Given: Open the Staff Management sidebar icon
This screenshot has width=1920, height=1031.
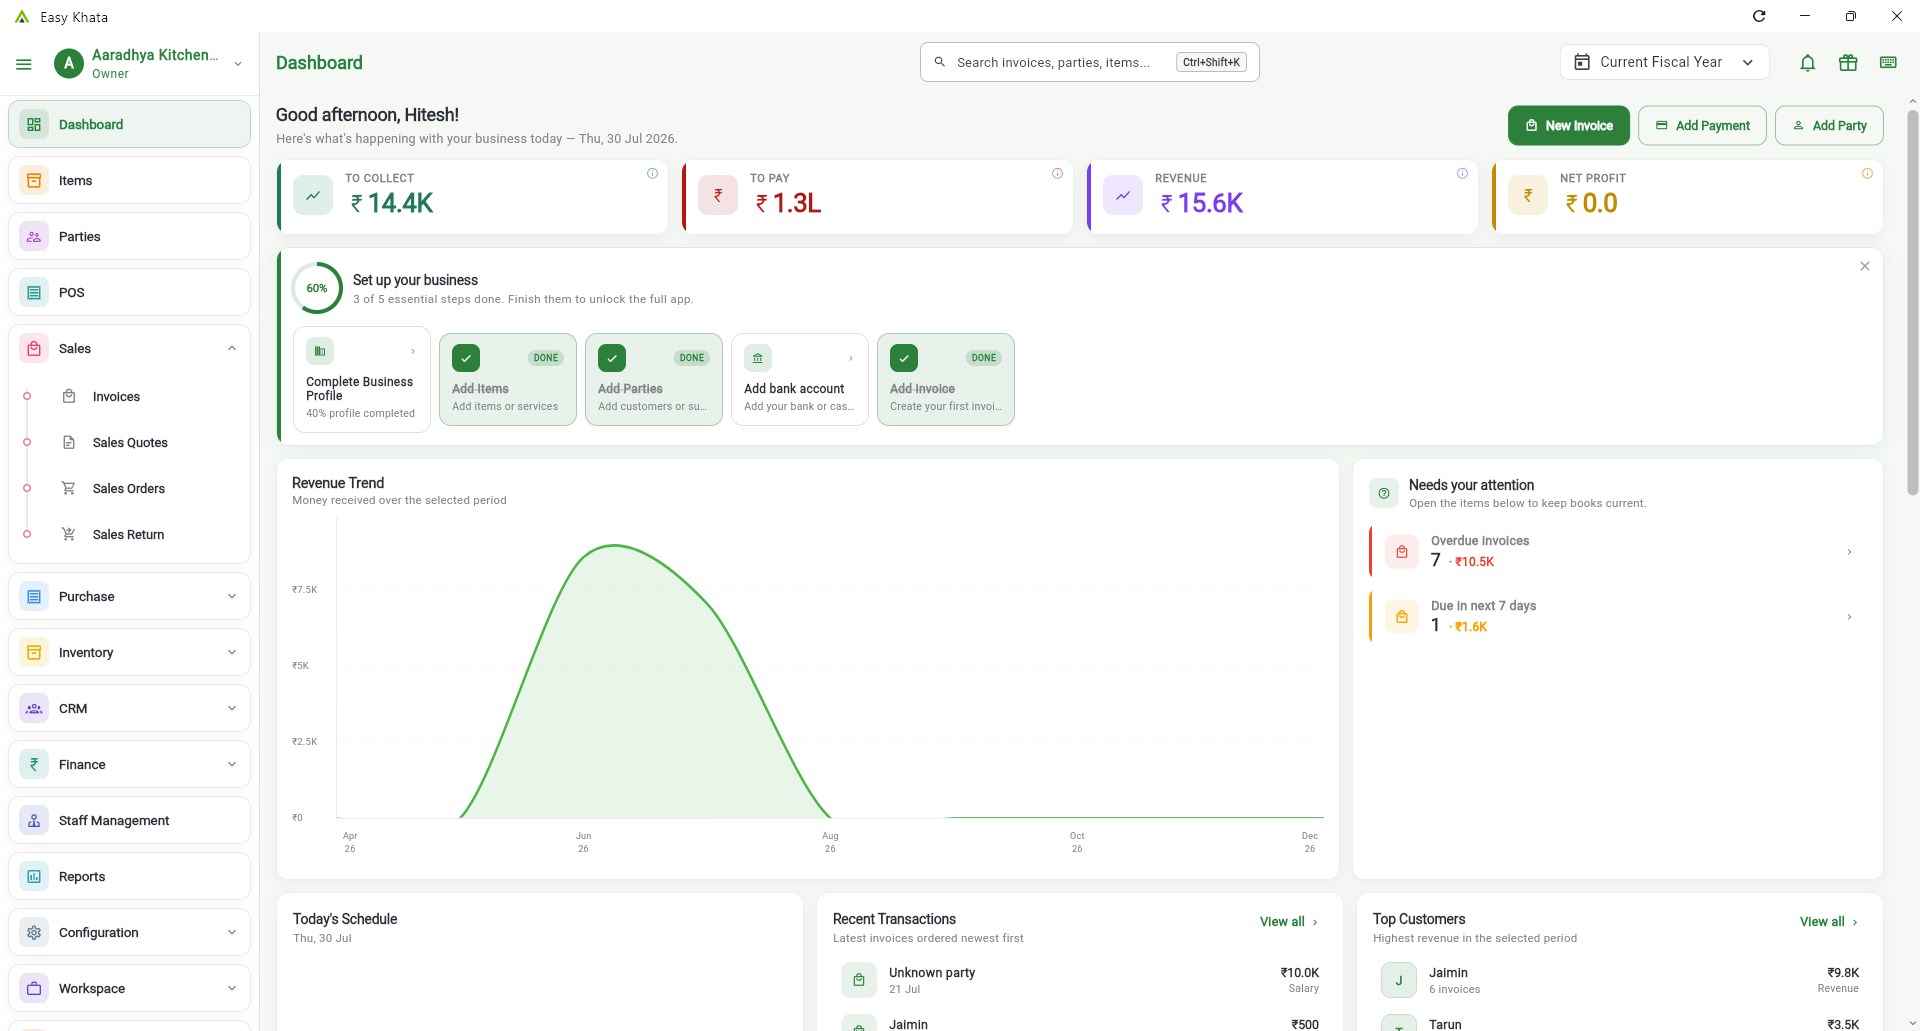Looking at the screenshot, I should [34, 821].
